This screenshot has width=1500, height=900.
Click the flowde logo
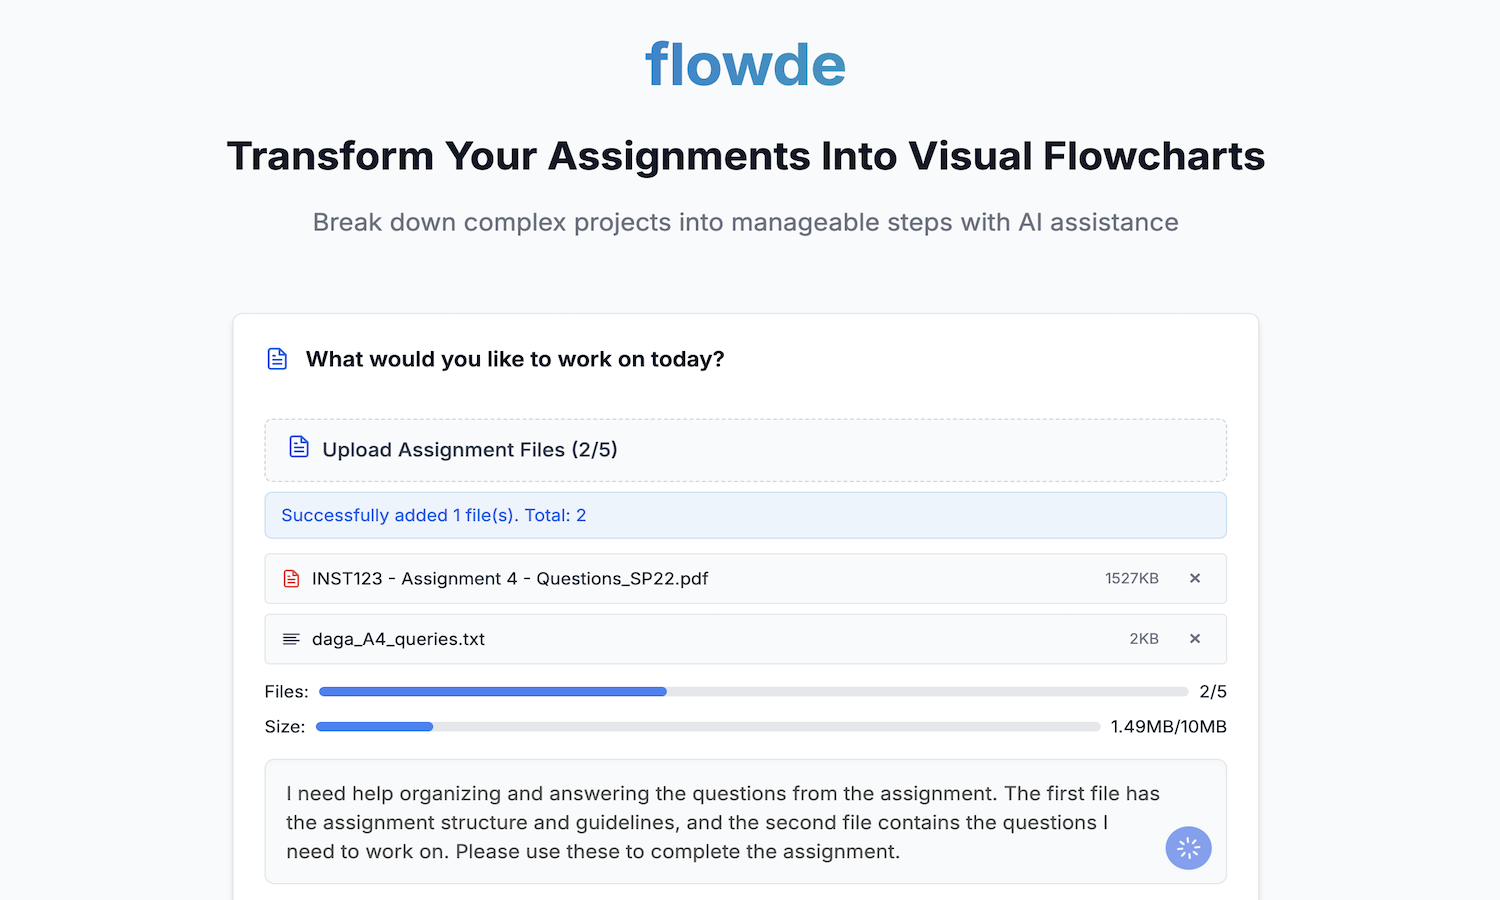(746, 64)
